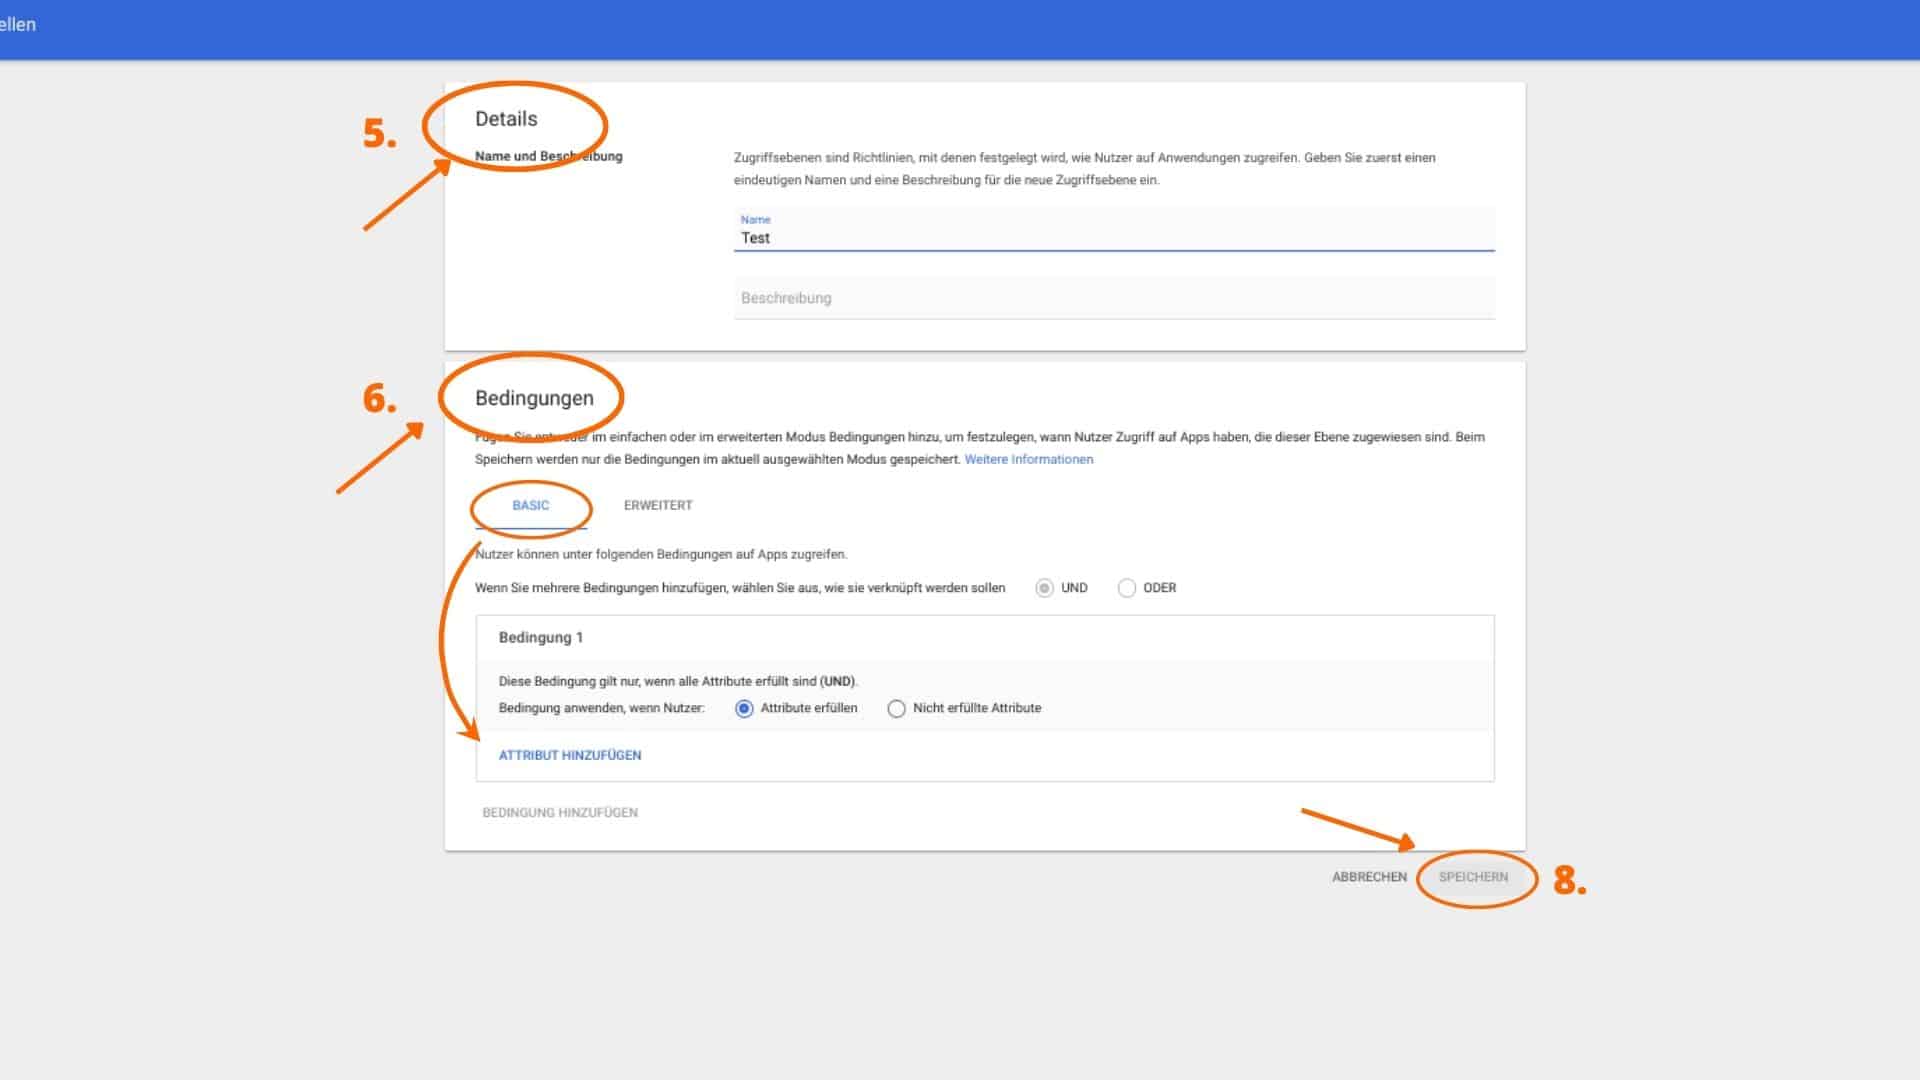
Task: Switch to the BASIC tab
Action: coord(530,506)
